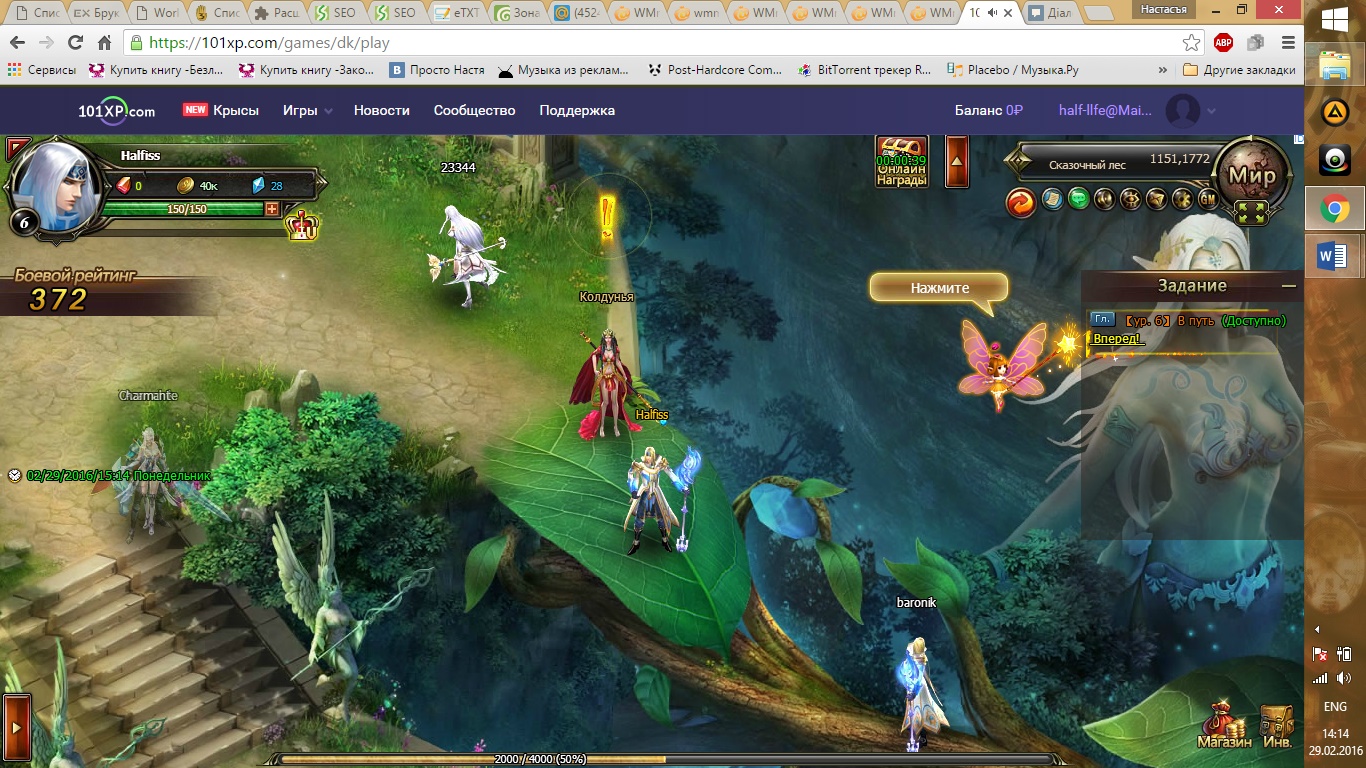Viewport: 1366px width, 768px height.
Task: Open the Поддержка menu item
Action: pos(577,110)
